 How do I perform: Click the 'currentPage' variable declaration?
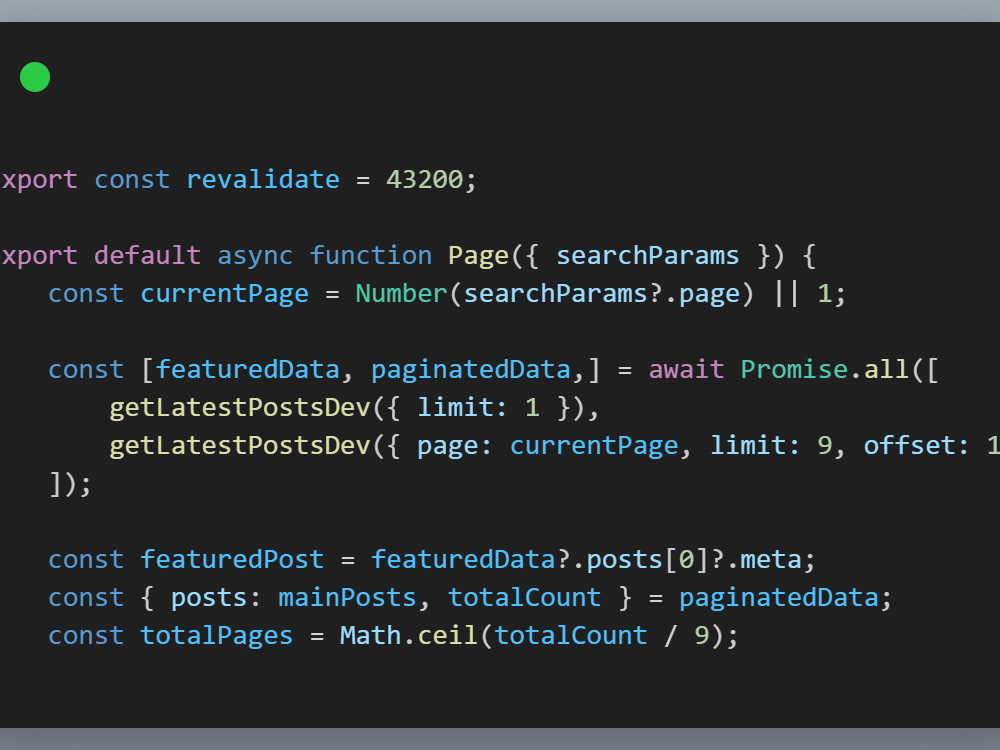pyautogui.click(x=224, y=294)
